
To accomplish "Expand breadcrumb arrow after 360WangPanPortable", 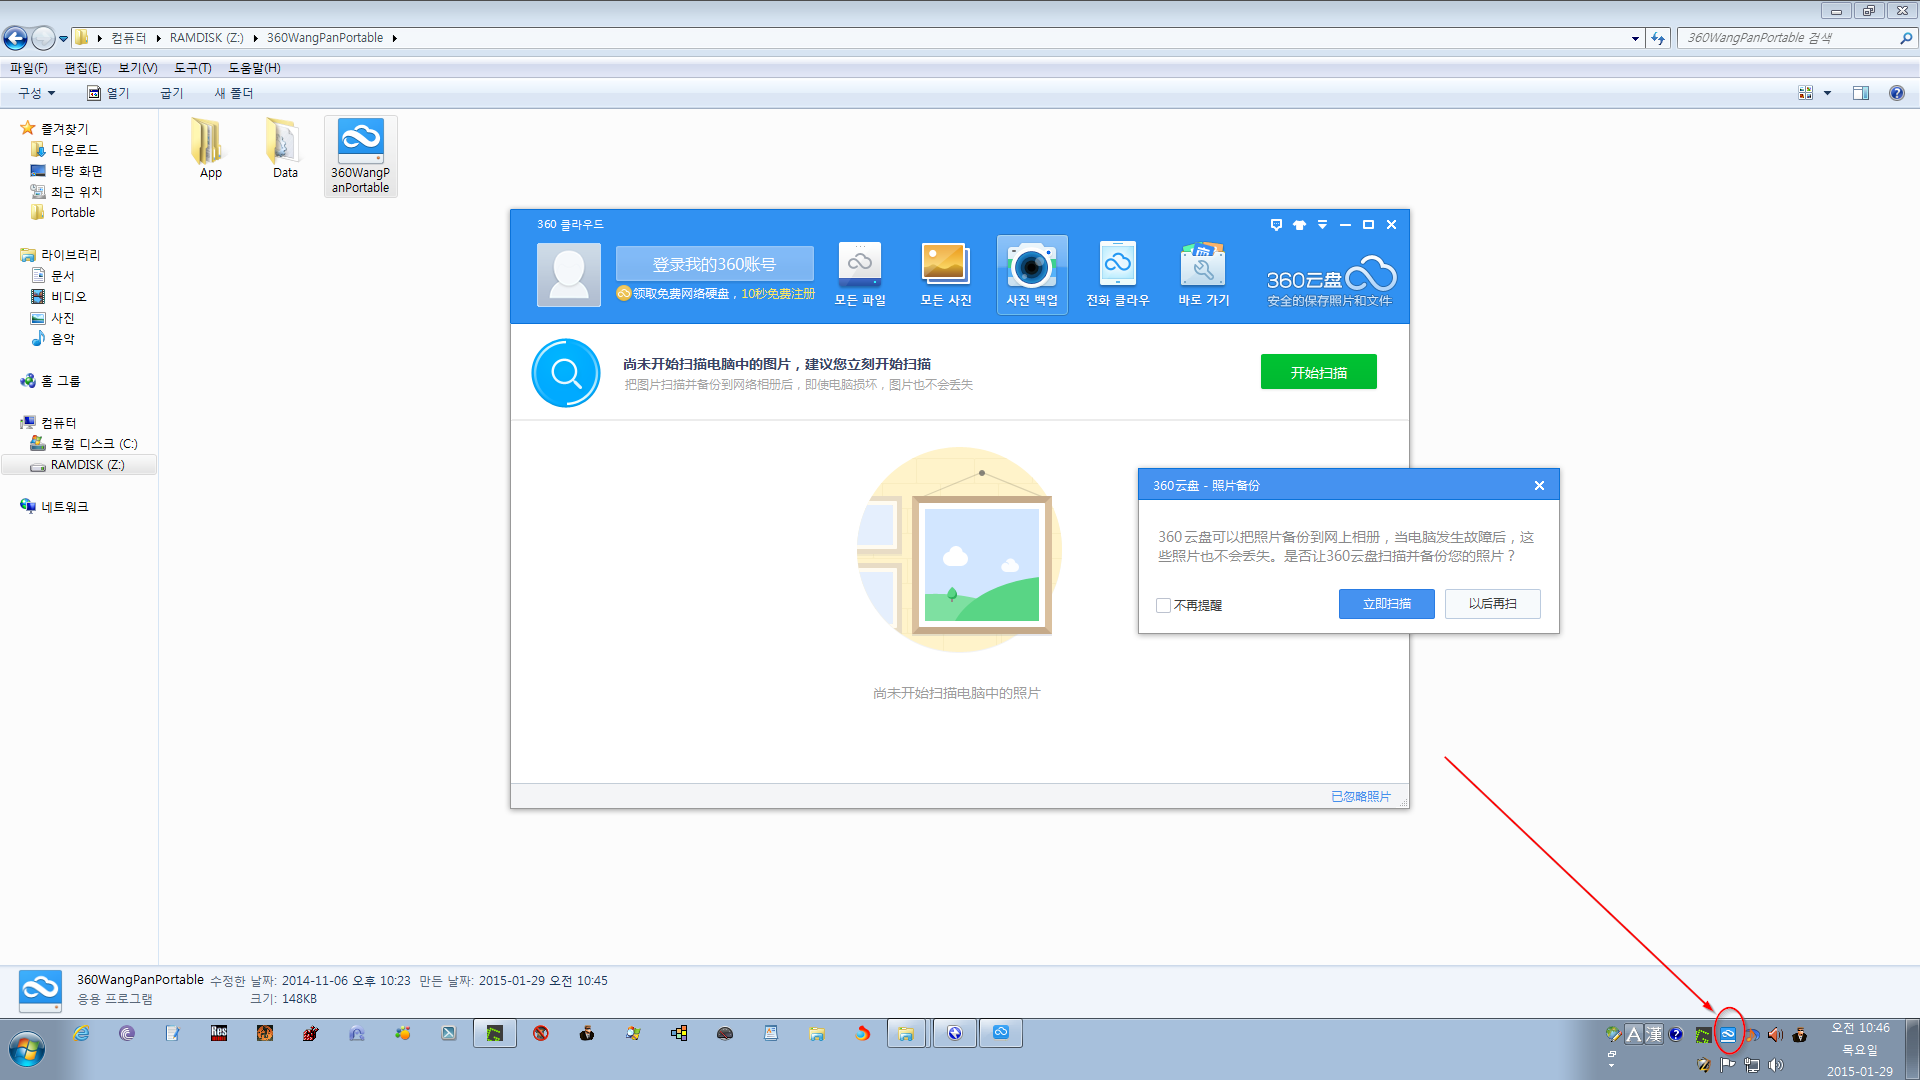I will point(395,38).
